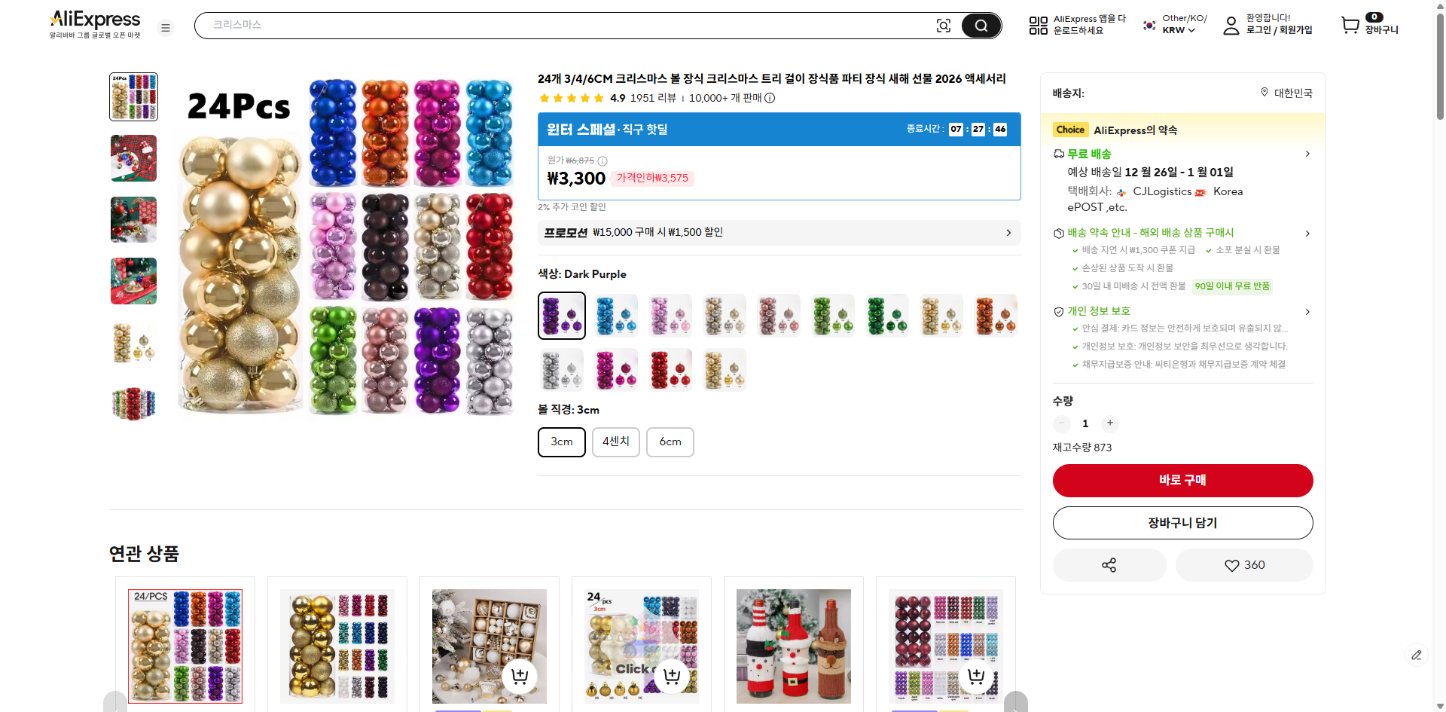This screenshot has width=1446, height=712.
Task: Add to wishlist with heart icon
Action: tap(1244, 565)
